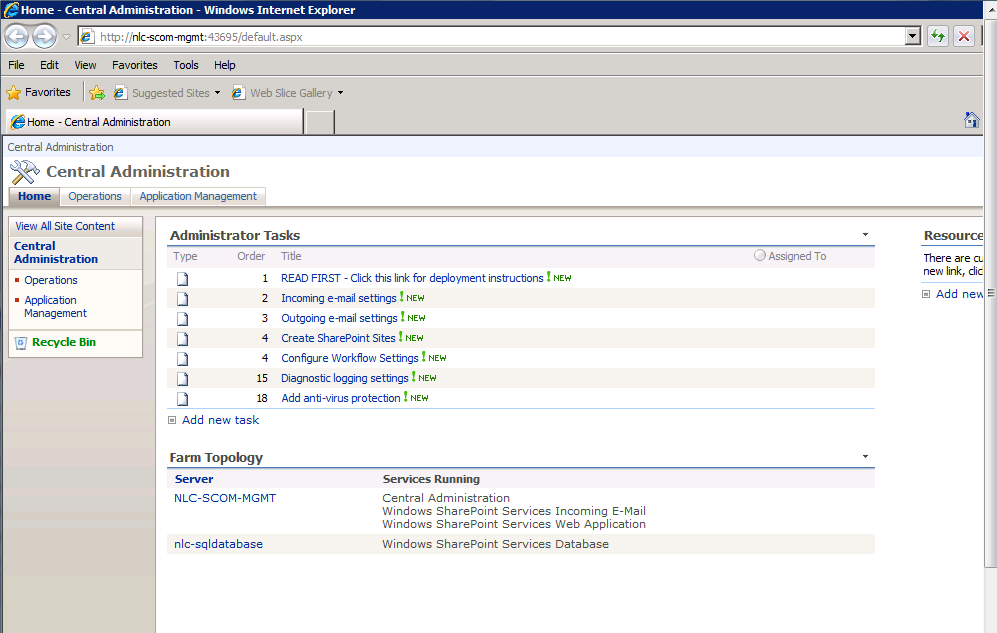Navigate back with the Back arrow

pyautogui.click(x=17, y=35)
